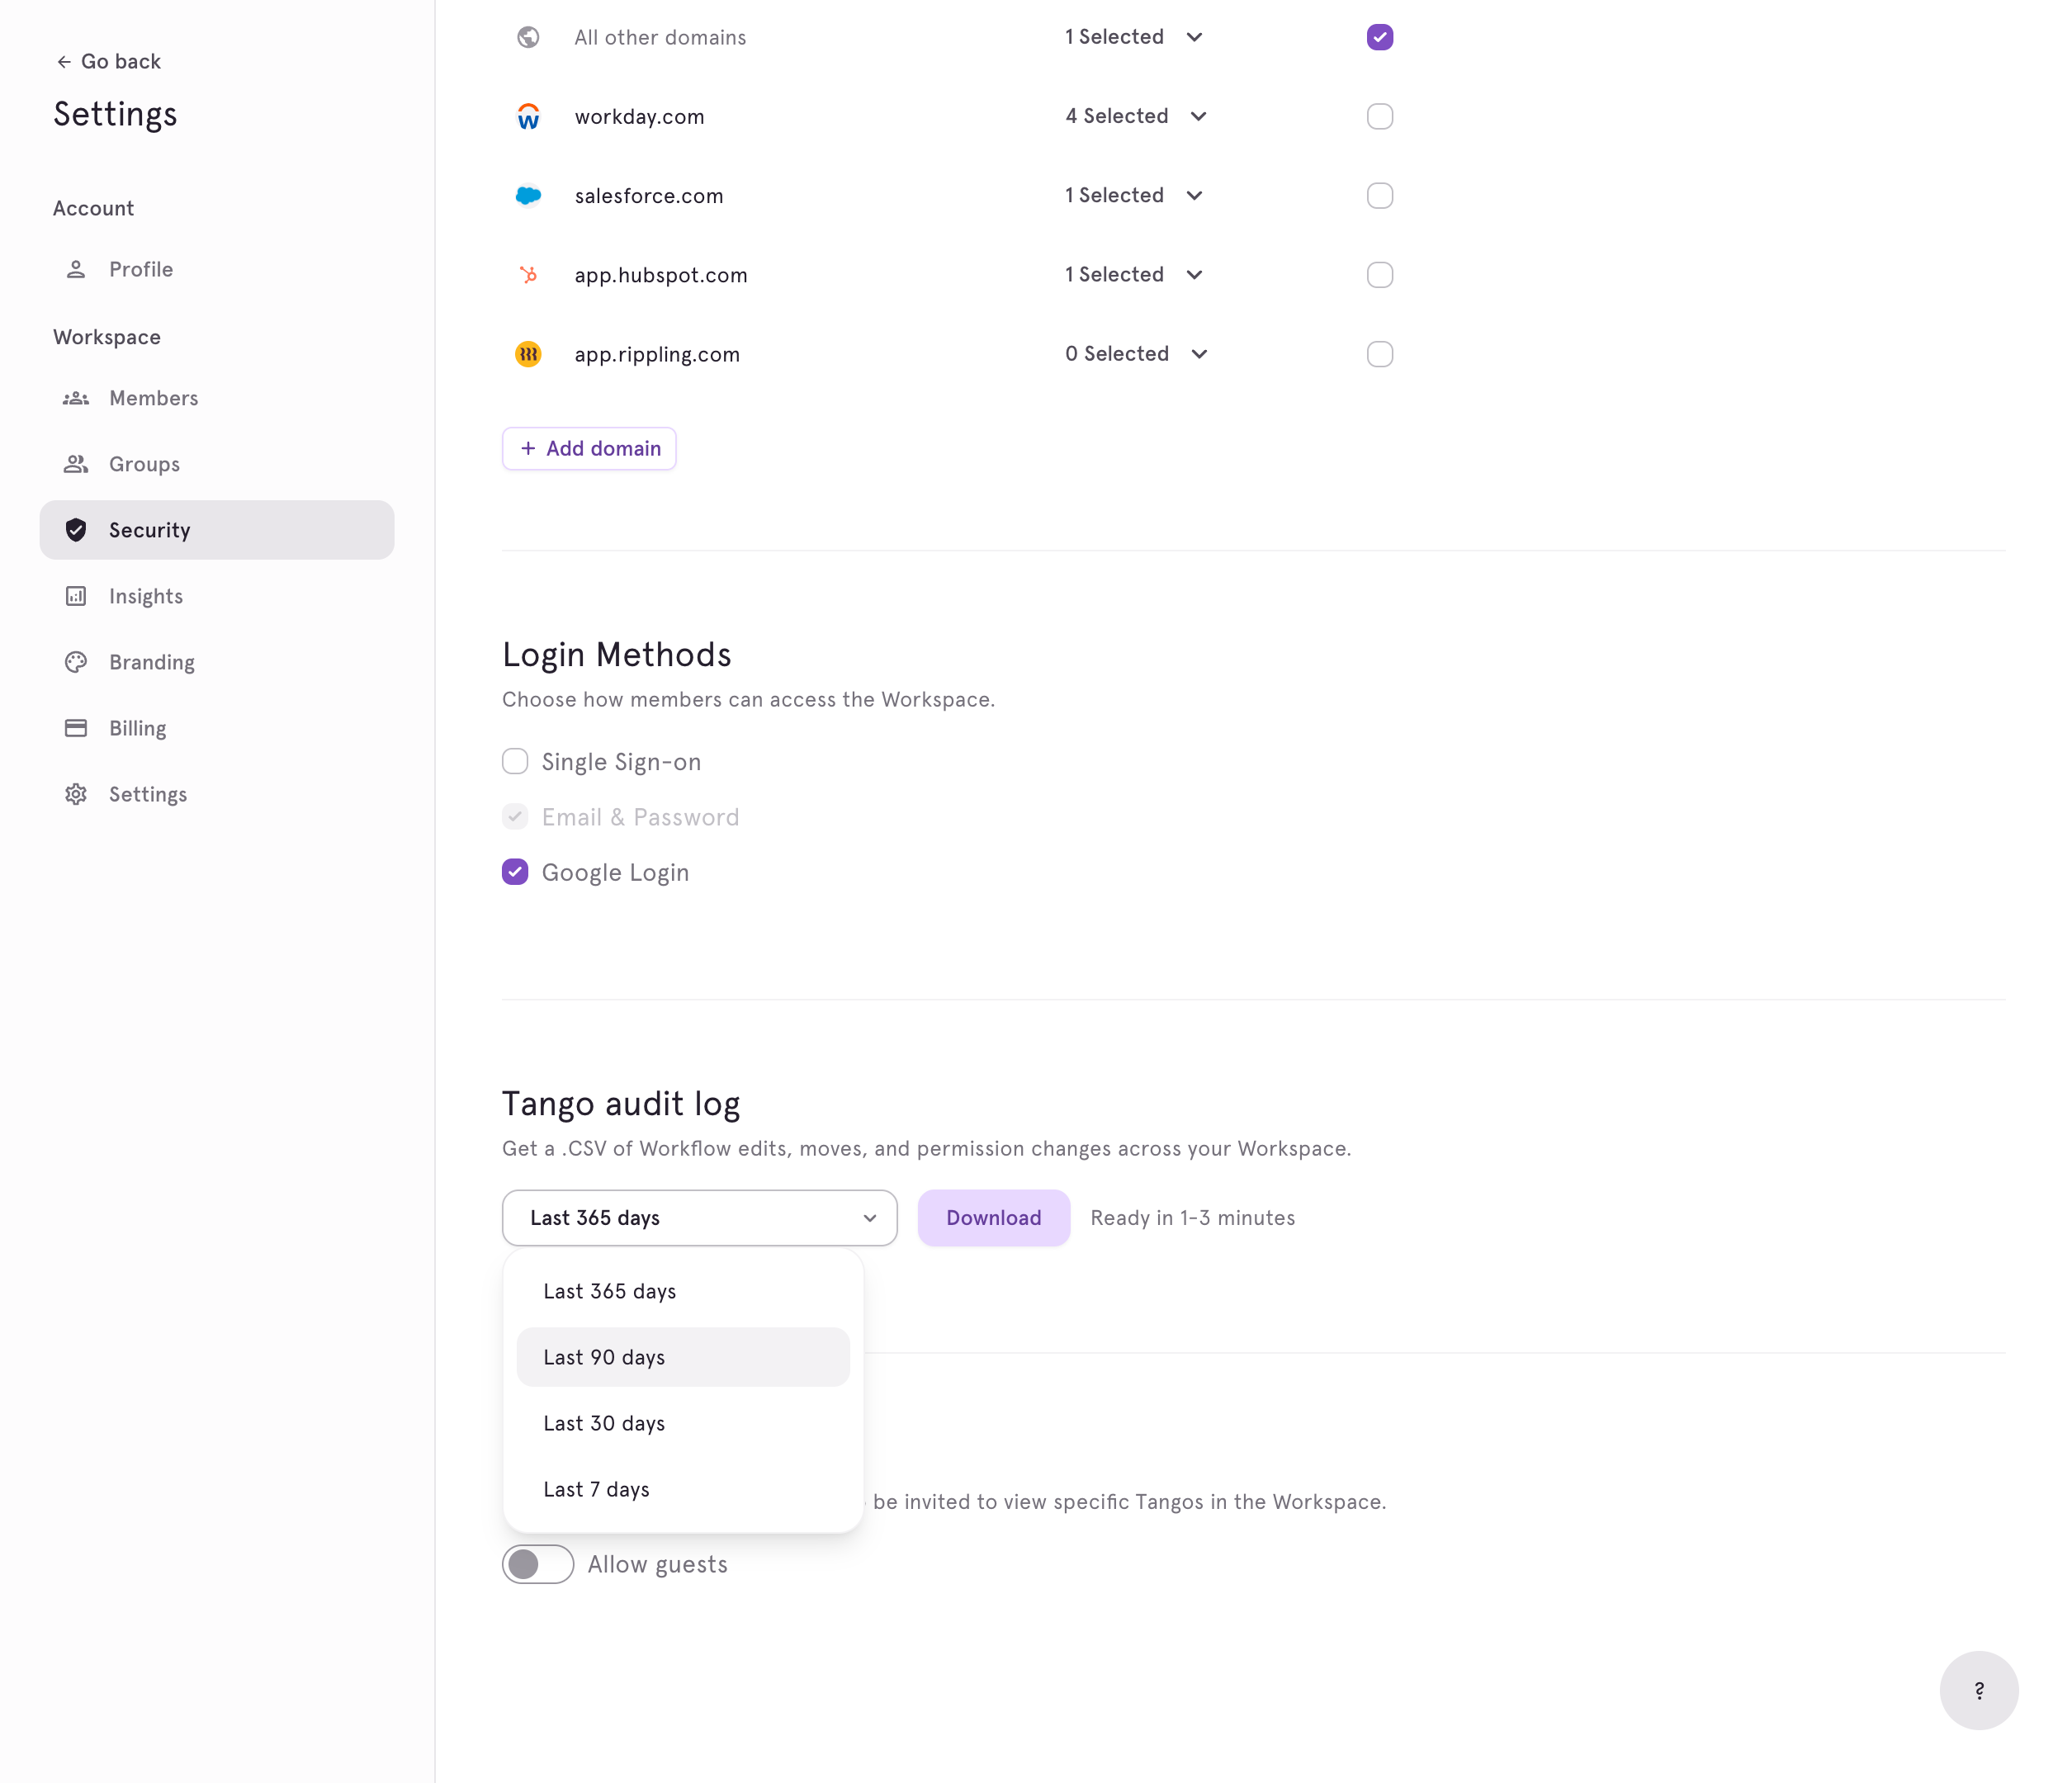The image size is (2072, 1783).
Task: Click the Rippling logo icon
Action: 528,354
